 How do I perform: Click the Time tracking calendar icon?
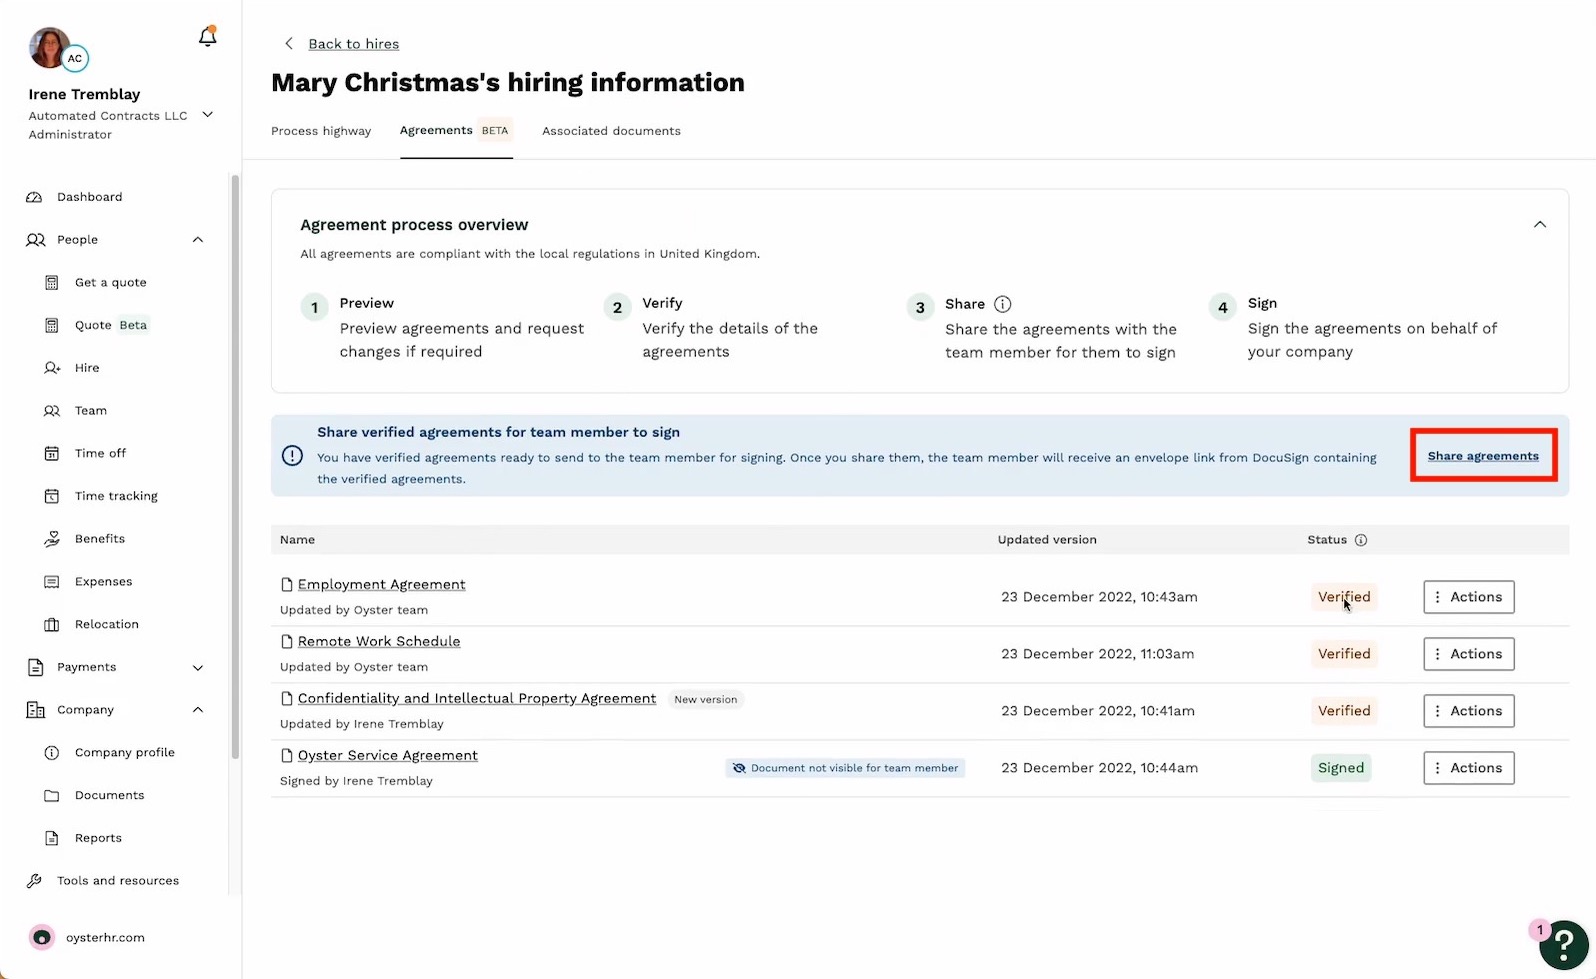tap(52, 496)
